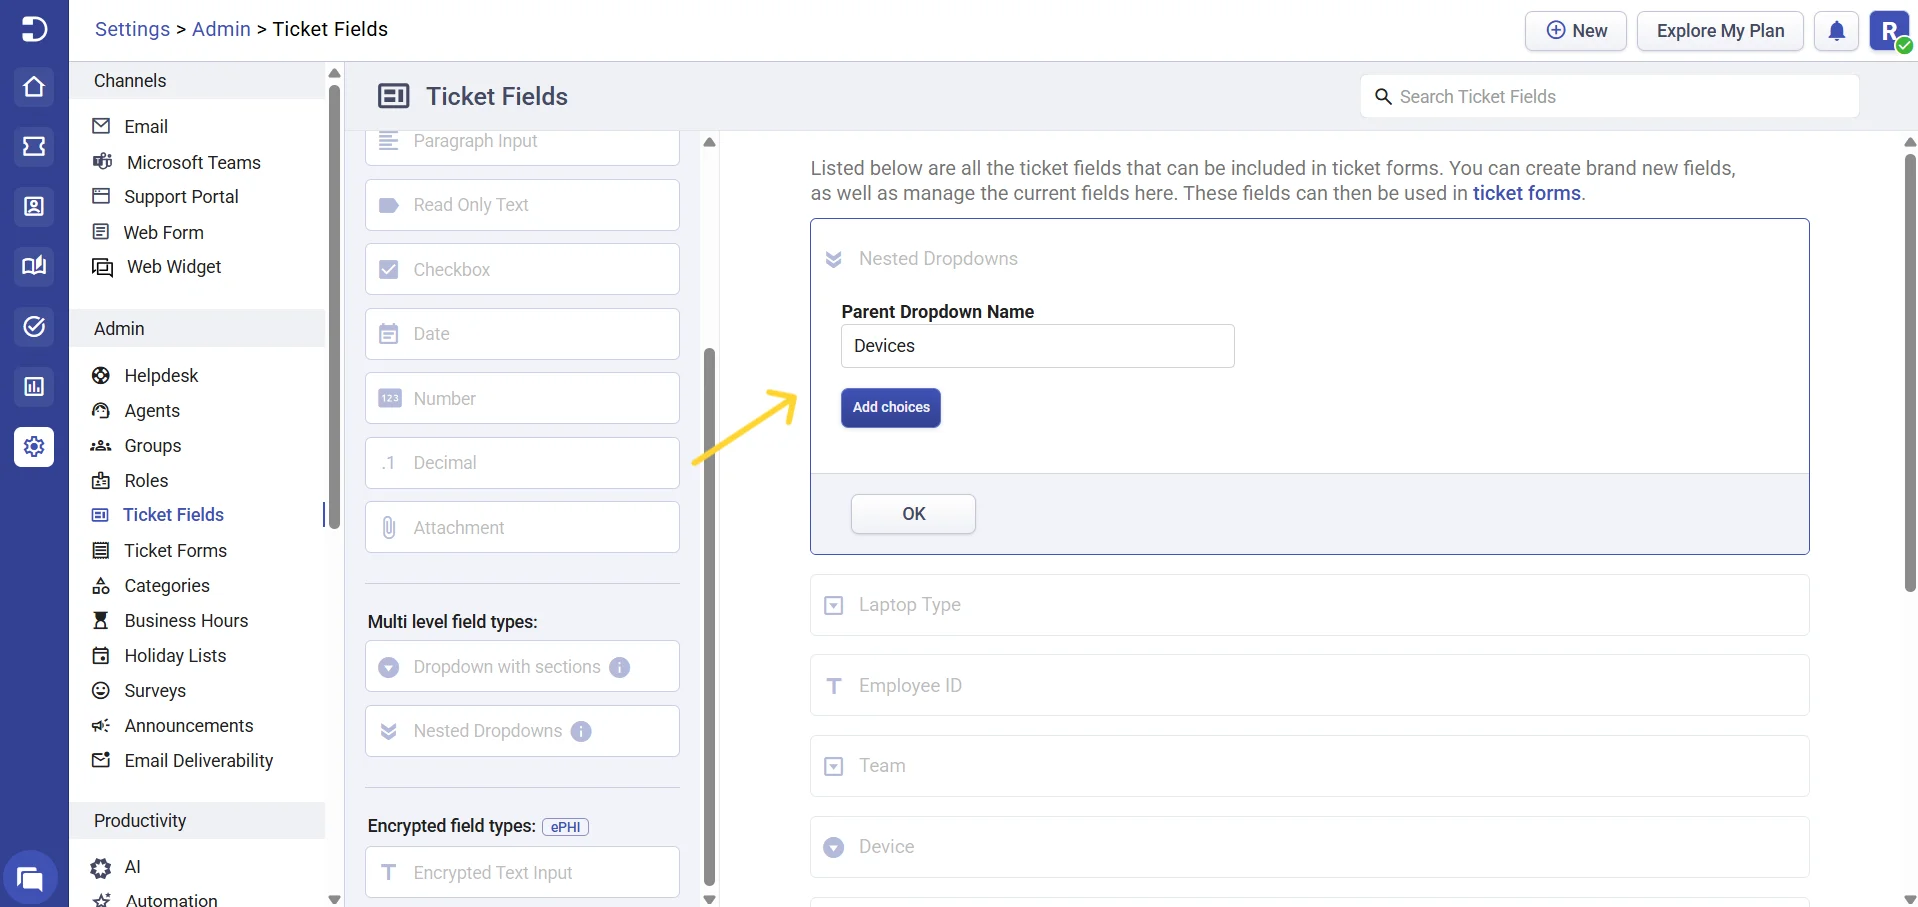Go to Admin breadcrumb link
This screenshot has height=907, width=1918.
tap(221, 29)
